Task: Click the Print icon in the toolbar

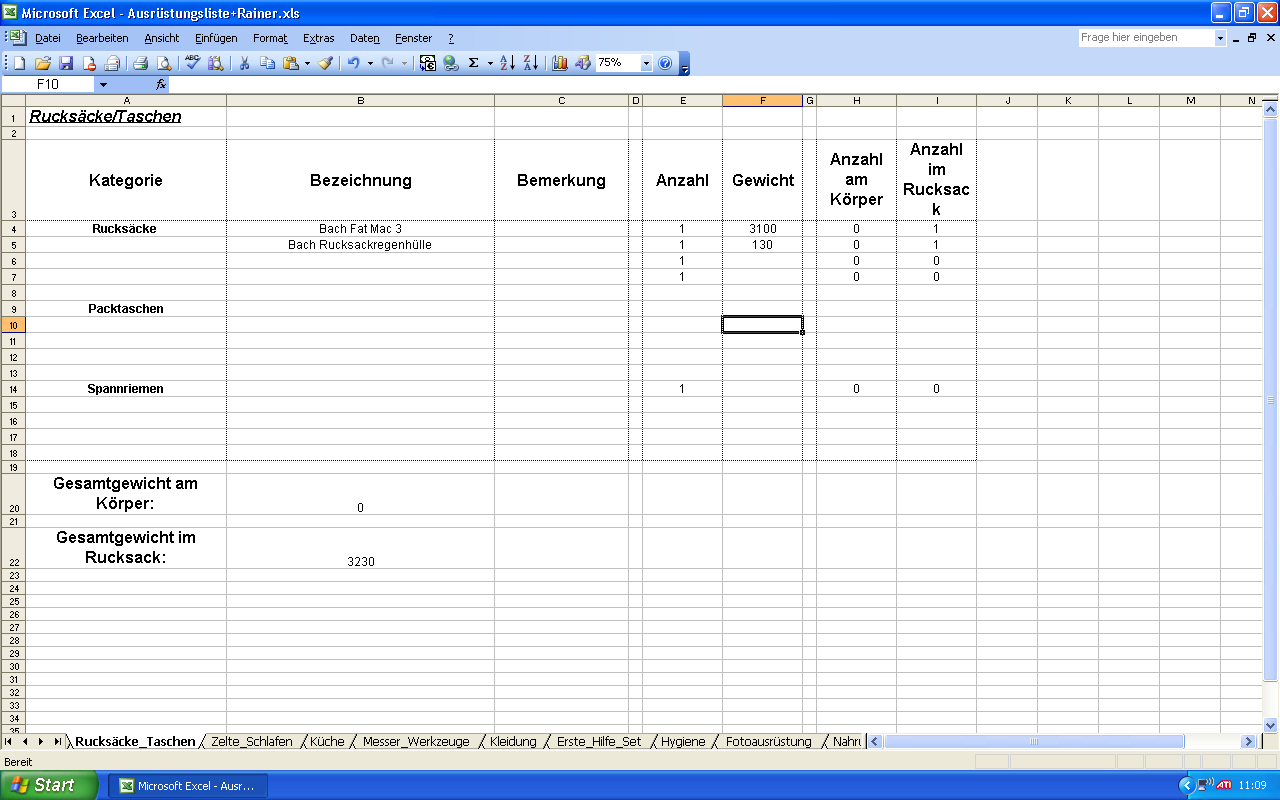Action: (141, 63)
